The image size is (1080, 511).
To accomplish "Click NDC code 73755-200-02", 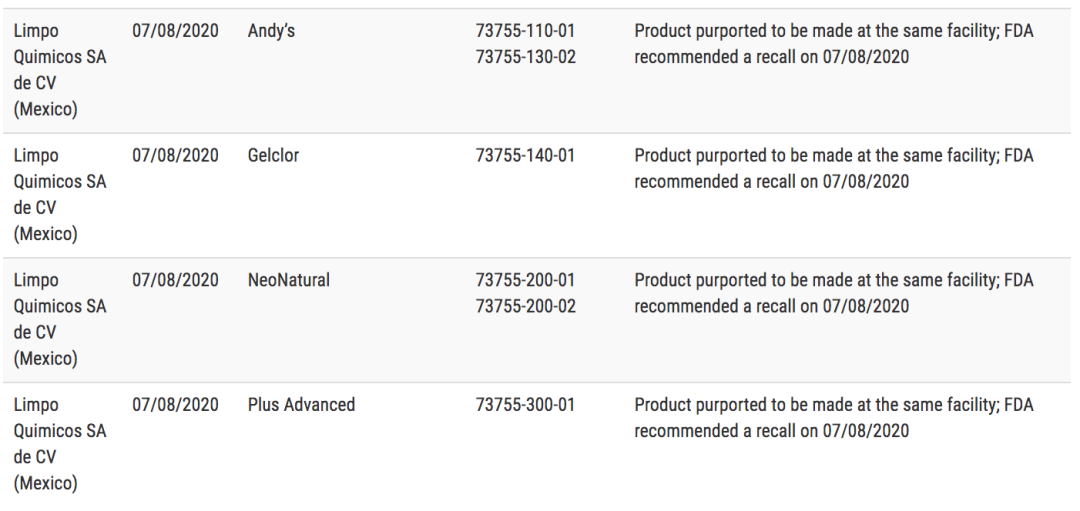I will coord(526,306).
